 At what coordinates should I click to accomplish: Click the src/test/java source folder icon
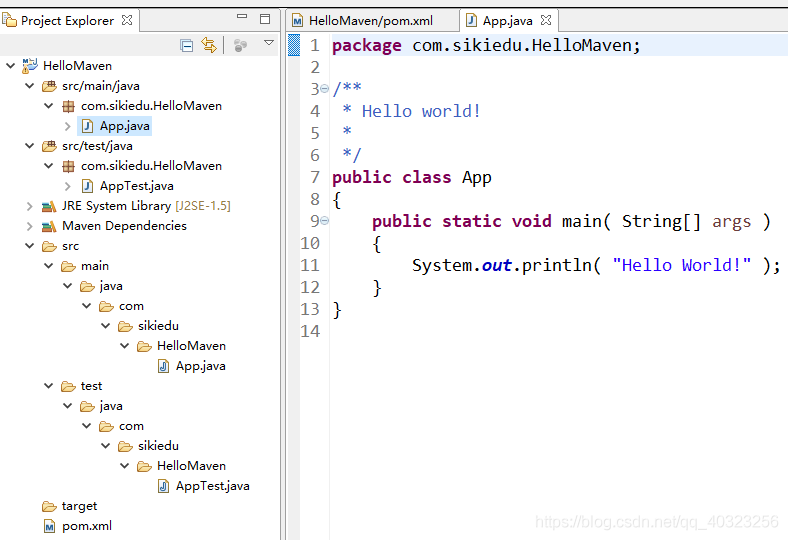pos(49,146)
